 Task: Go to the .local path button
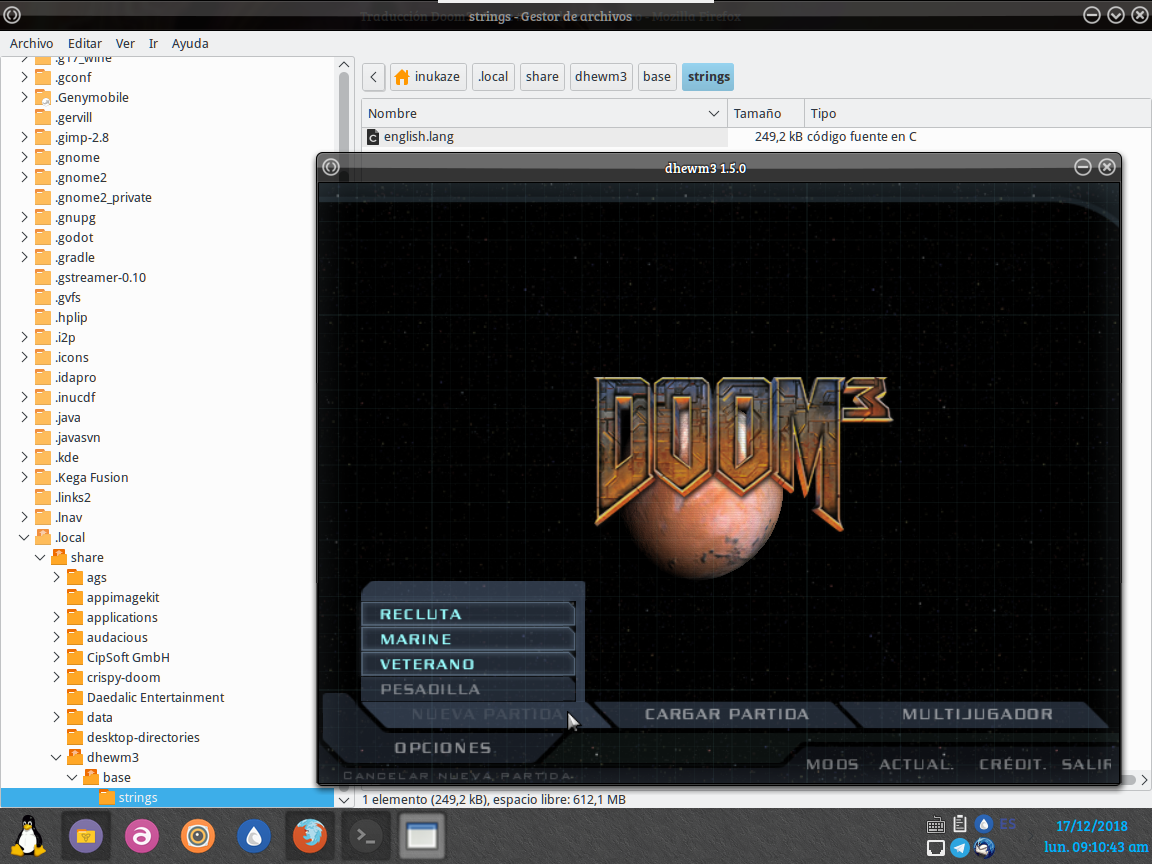pos(493,76)
